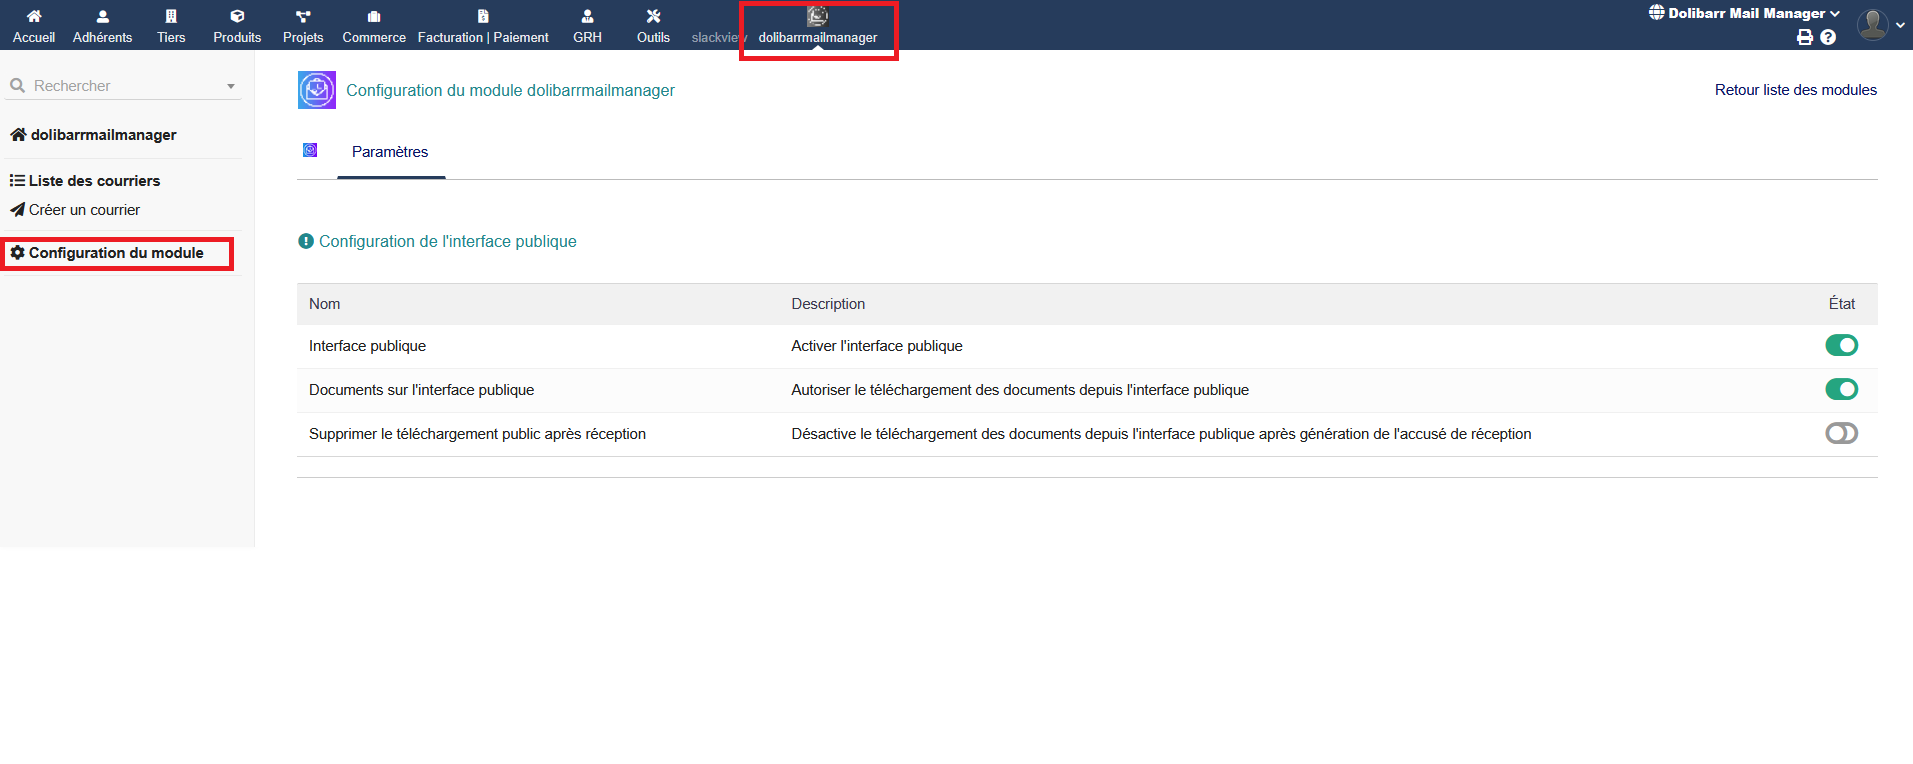Click the print page icon

coord(1805,37)
